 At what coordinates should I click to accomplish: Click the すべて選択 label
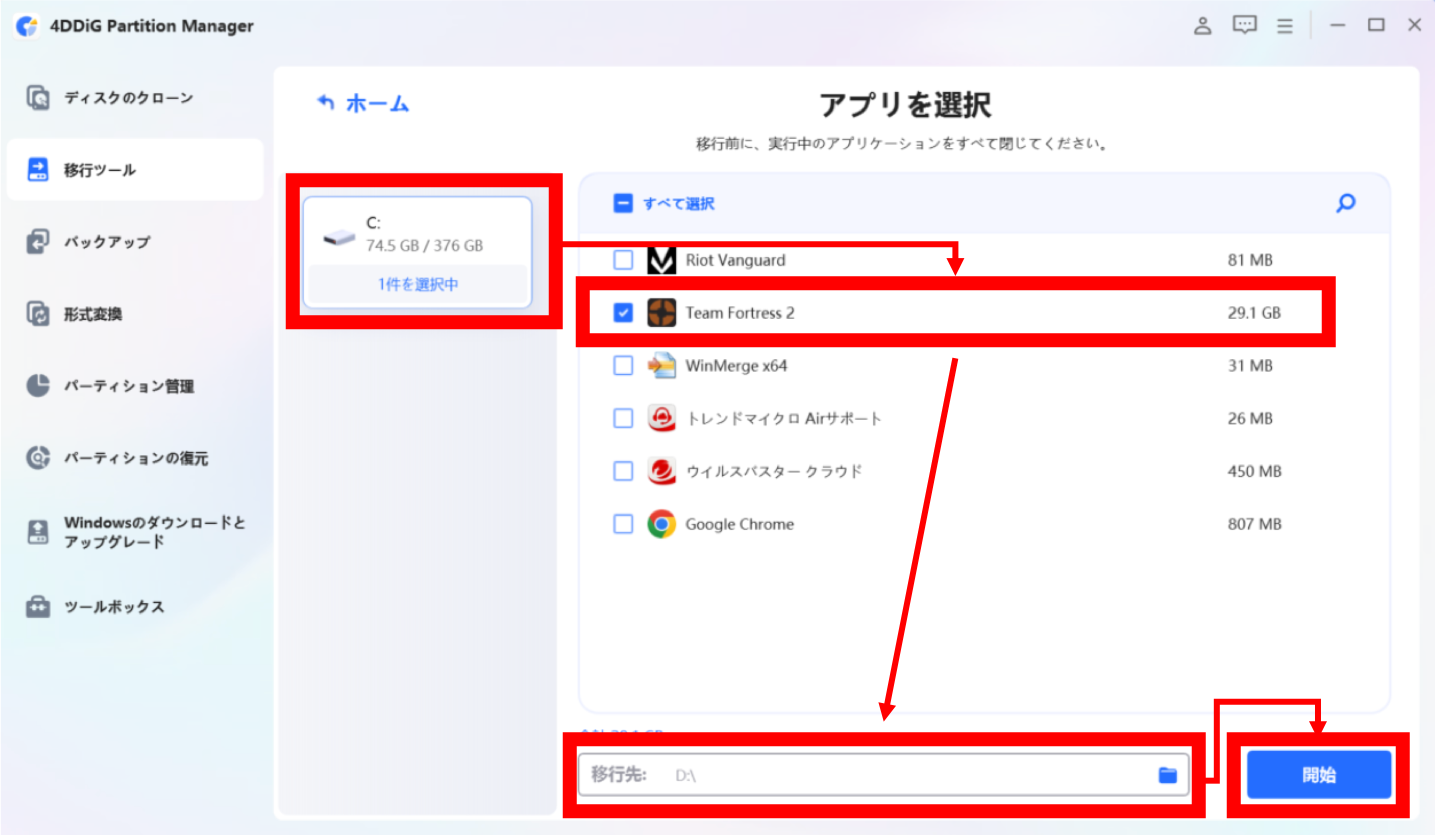[x=679, y=203]
